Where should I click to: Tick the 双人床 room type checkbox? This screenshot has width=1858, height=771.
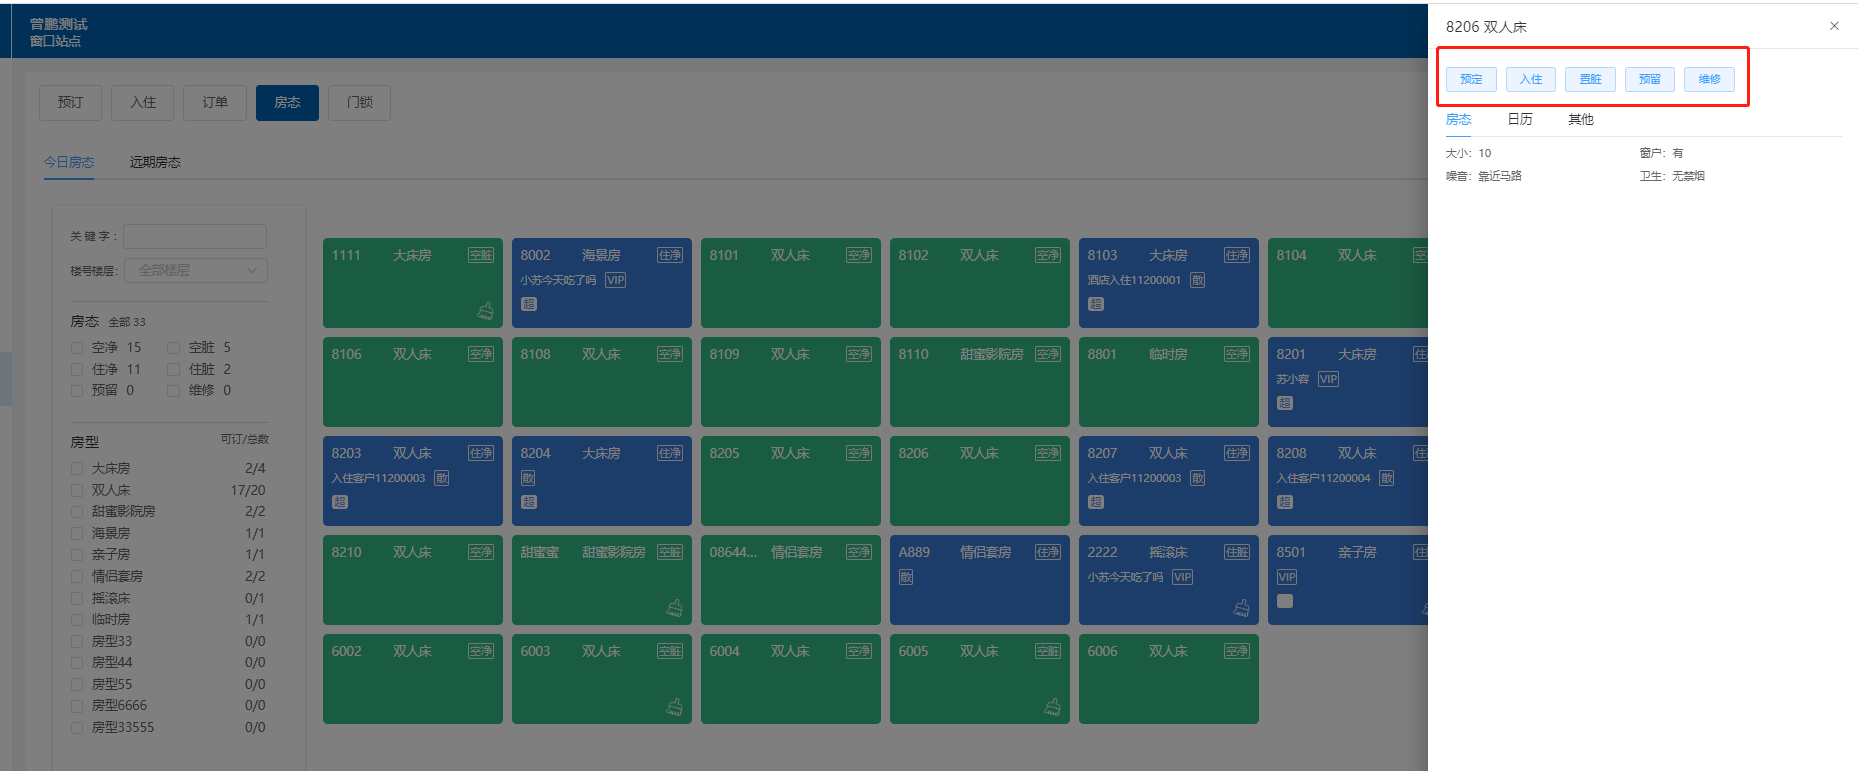[x=77, y=491]
